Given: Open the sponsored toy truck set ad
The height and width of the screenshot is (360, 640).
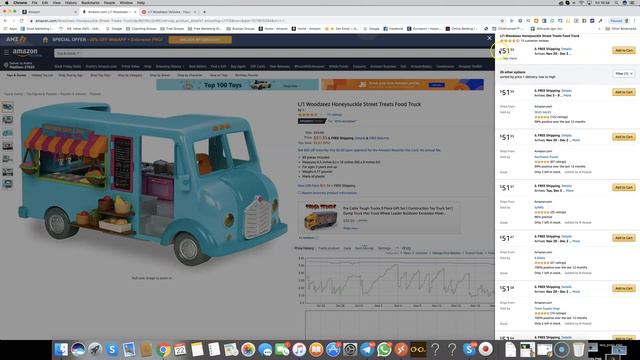Looking at the screenshot, I should point(380,217).
